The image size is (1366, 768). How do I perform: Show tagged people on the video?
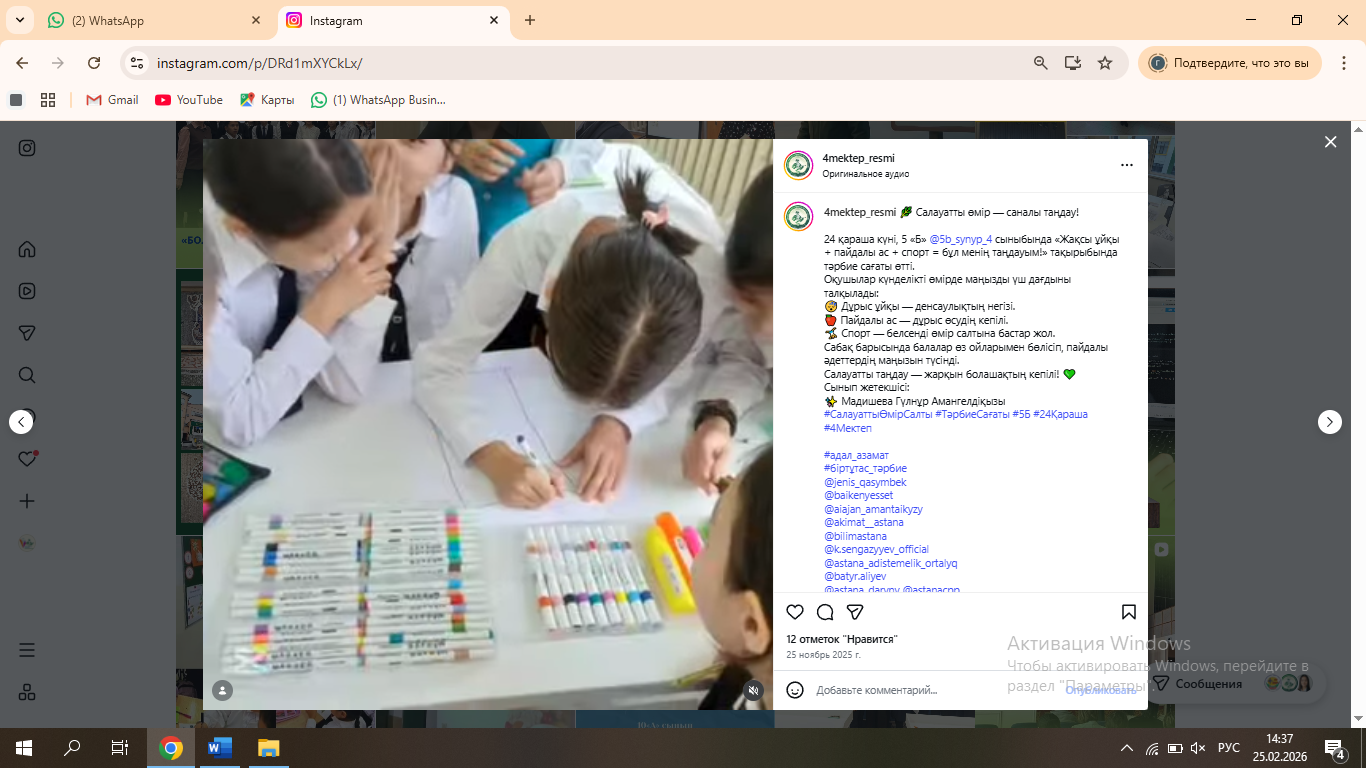222,690
